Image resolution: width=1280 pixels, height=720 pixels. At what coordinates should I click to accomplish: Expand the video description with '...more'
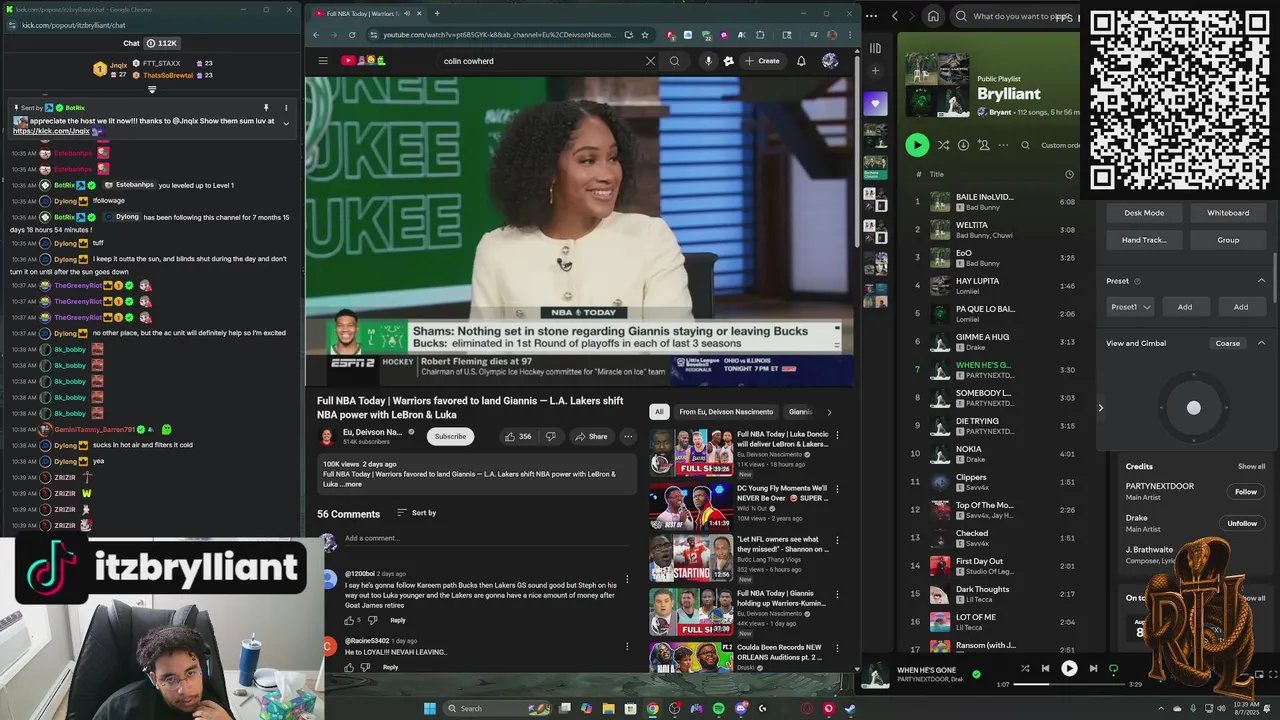coord(350,484)
